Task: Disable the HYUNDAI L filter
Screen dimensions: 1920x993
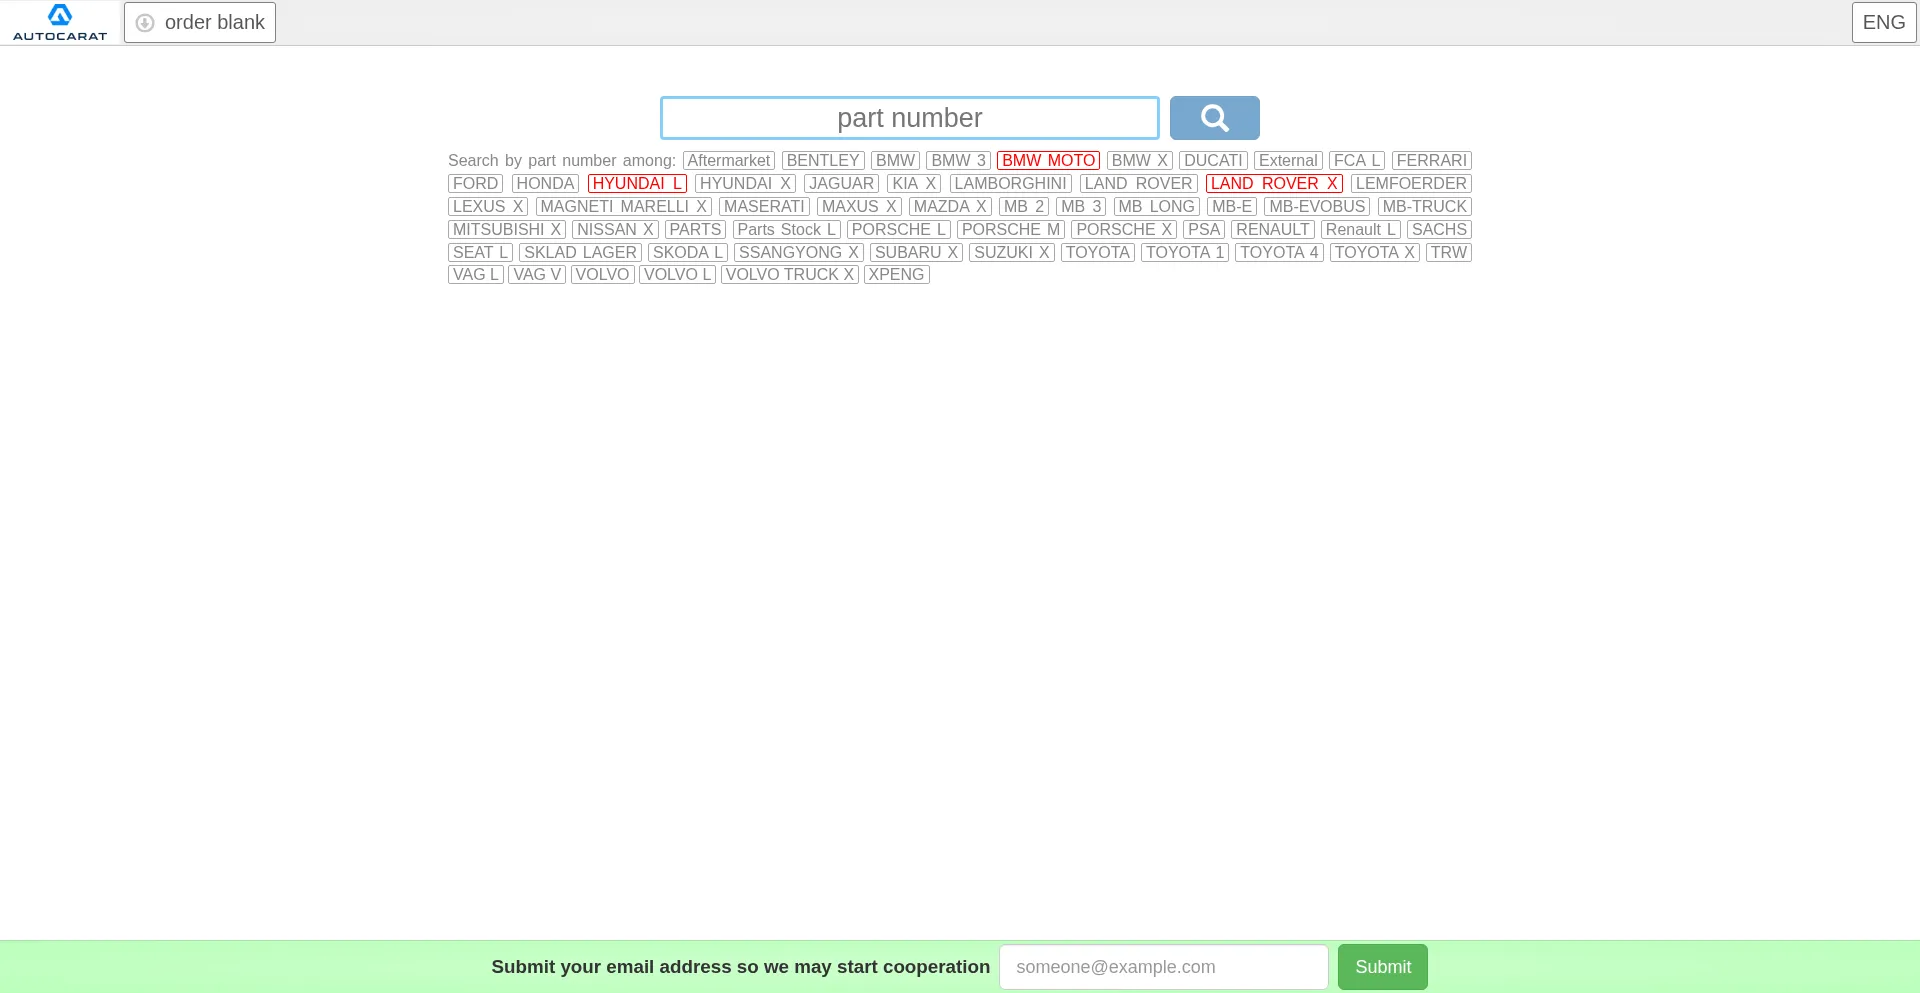Action: (x=637, y=184)
